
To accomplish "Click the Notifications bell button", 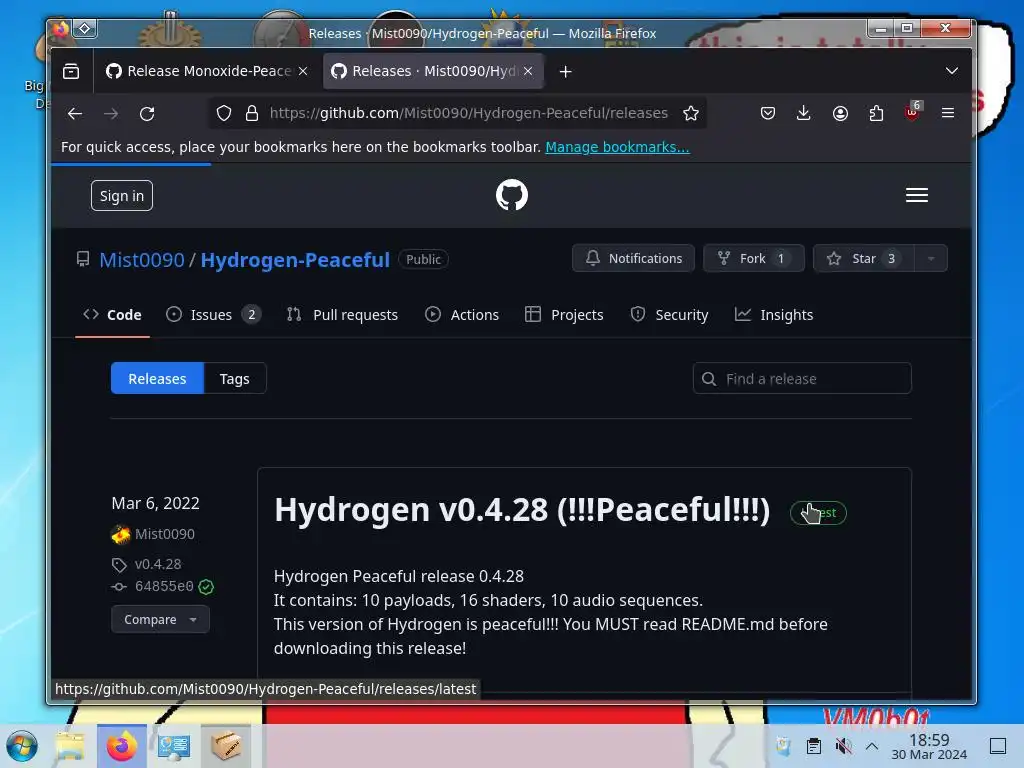I will coord(633,259).
